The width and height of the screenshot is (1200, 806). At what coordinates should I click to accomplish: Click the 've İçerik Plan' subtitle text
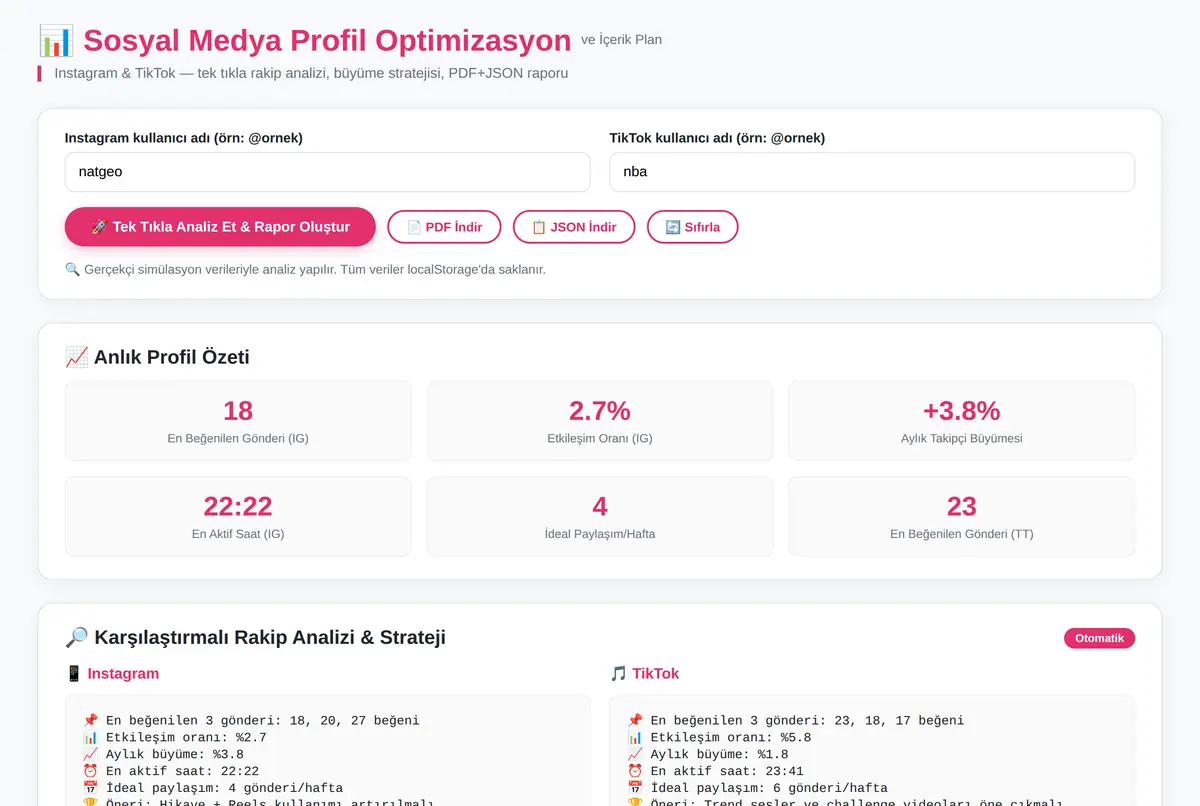[x=621, y=40]
